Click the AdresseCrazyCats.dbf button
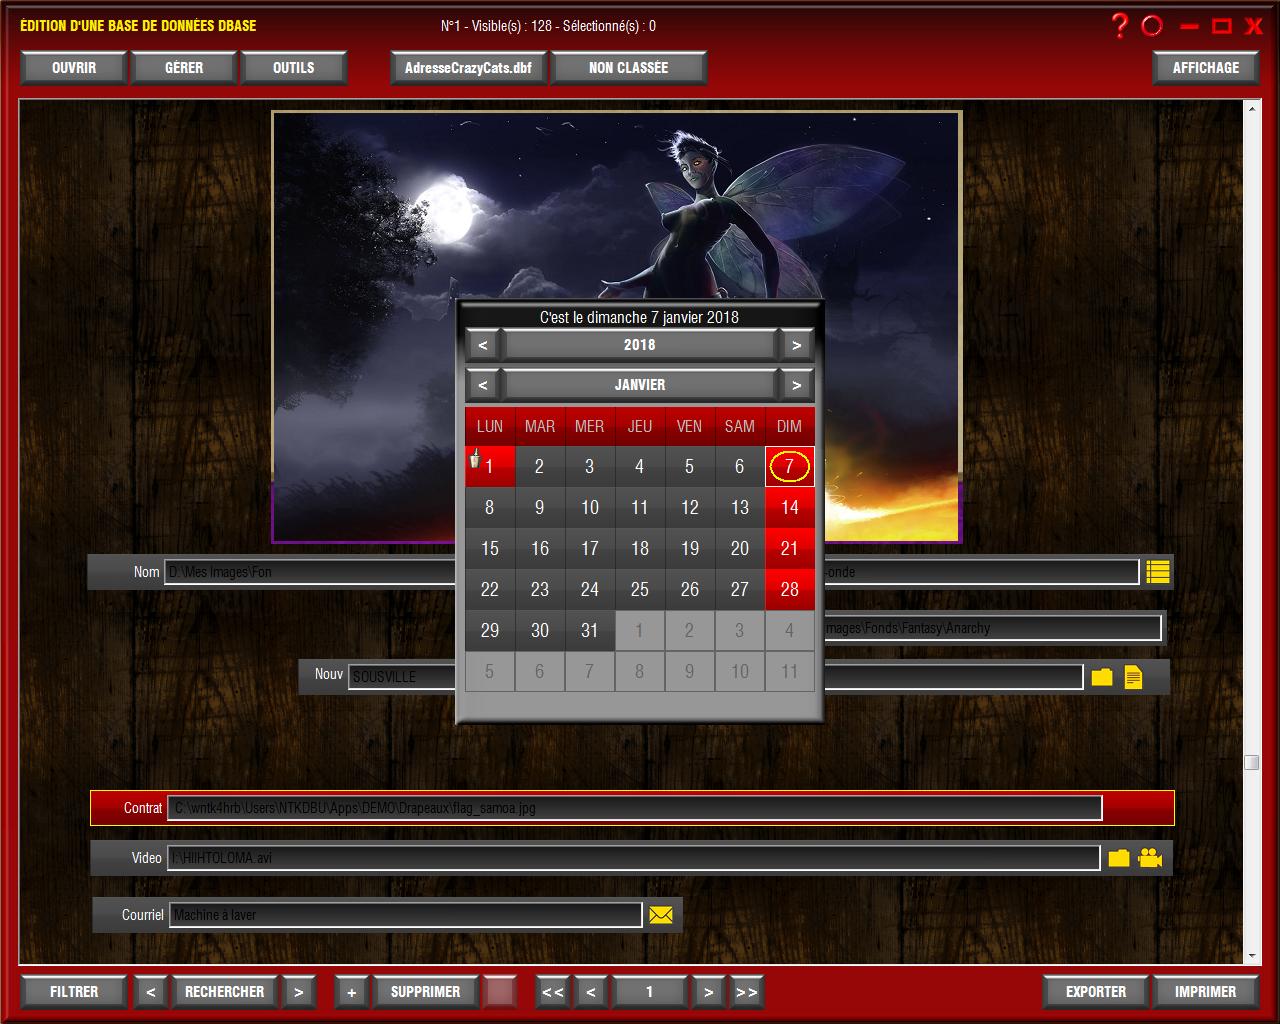This screenshot has width=1280, height=1024. coord(469,68)
